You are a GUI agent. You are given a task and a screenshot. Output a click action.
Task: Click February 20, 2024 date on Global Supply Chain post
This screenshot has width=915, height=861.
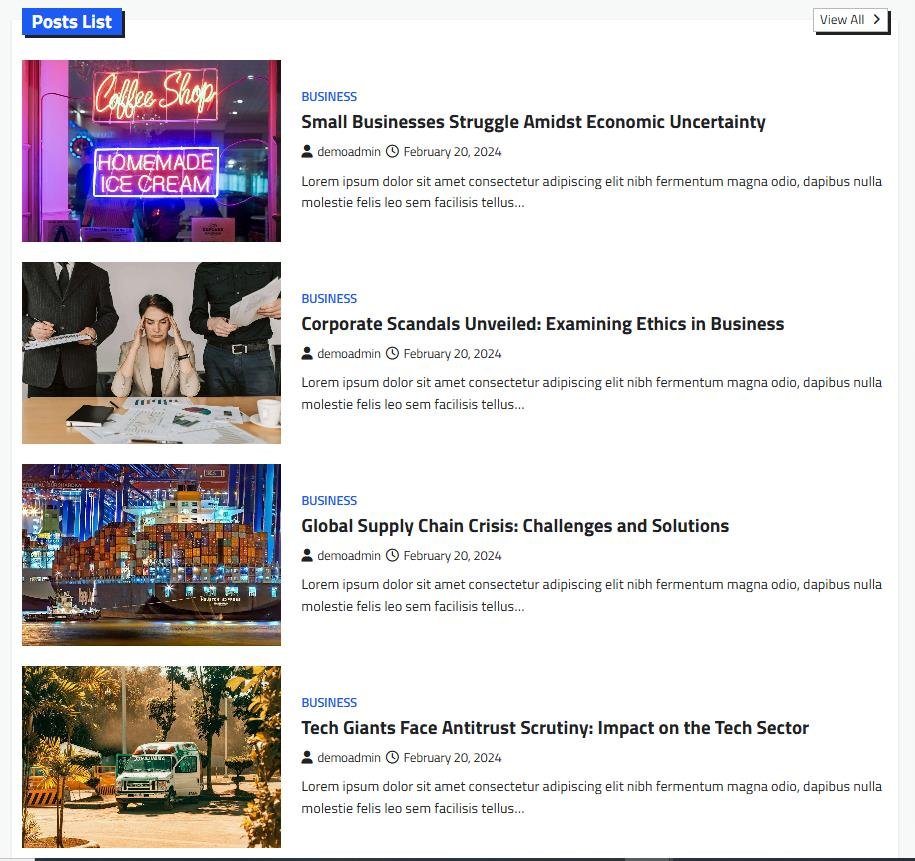click(x=452, y=556)
